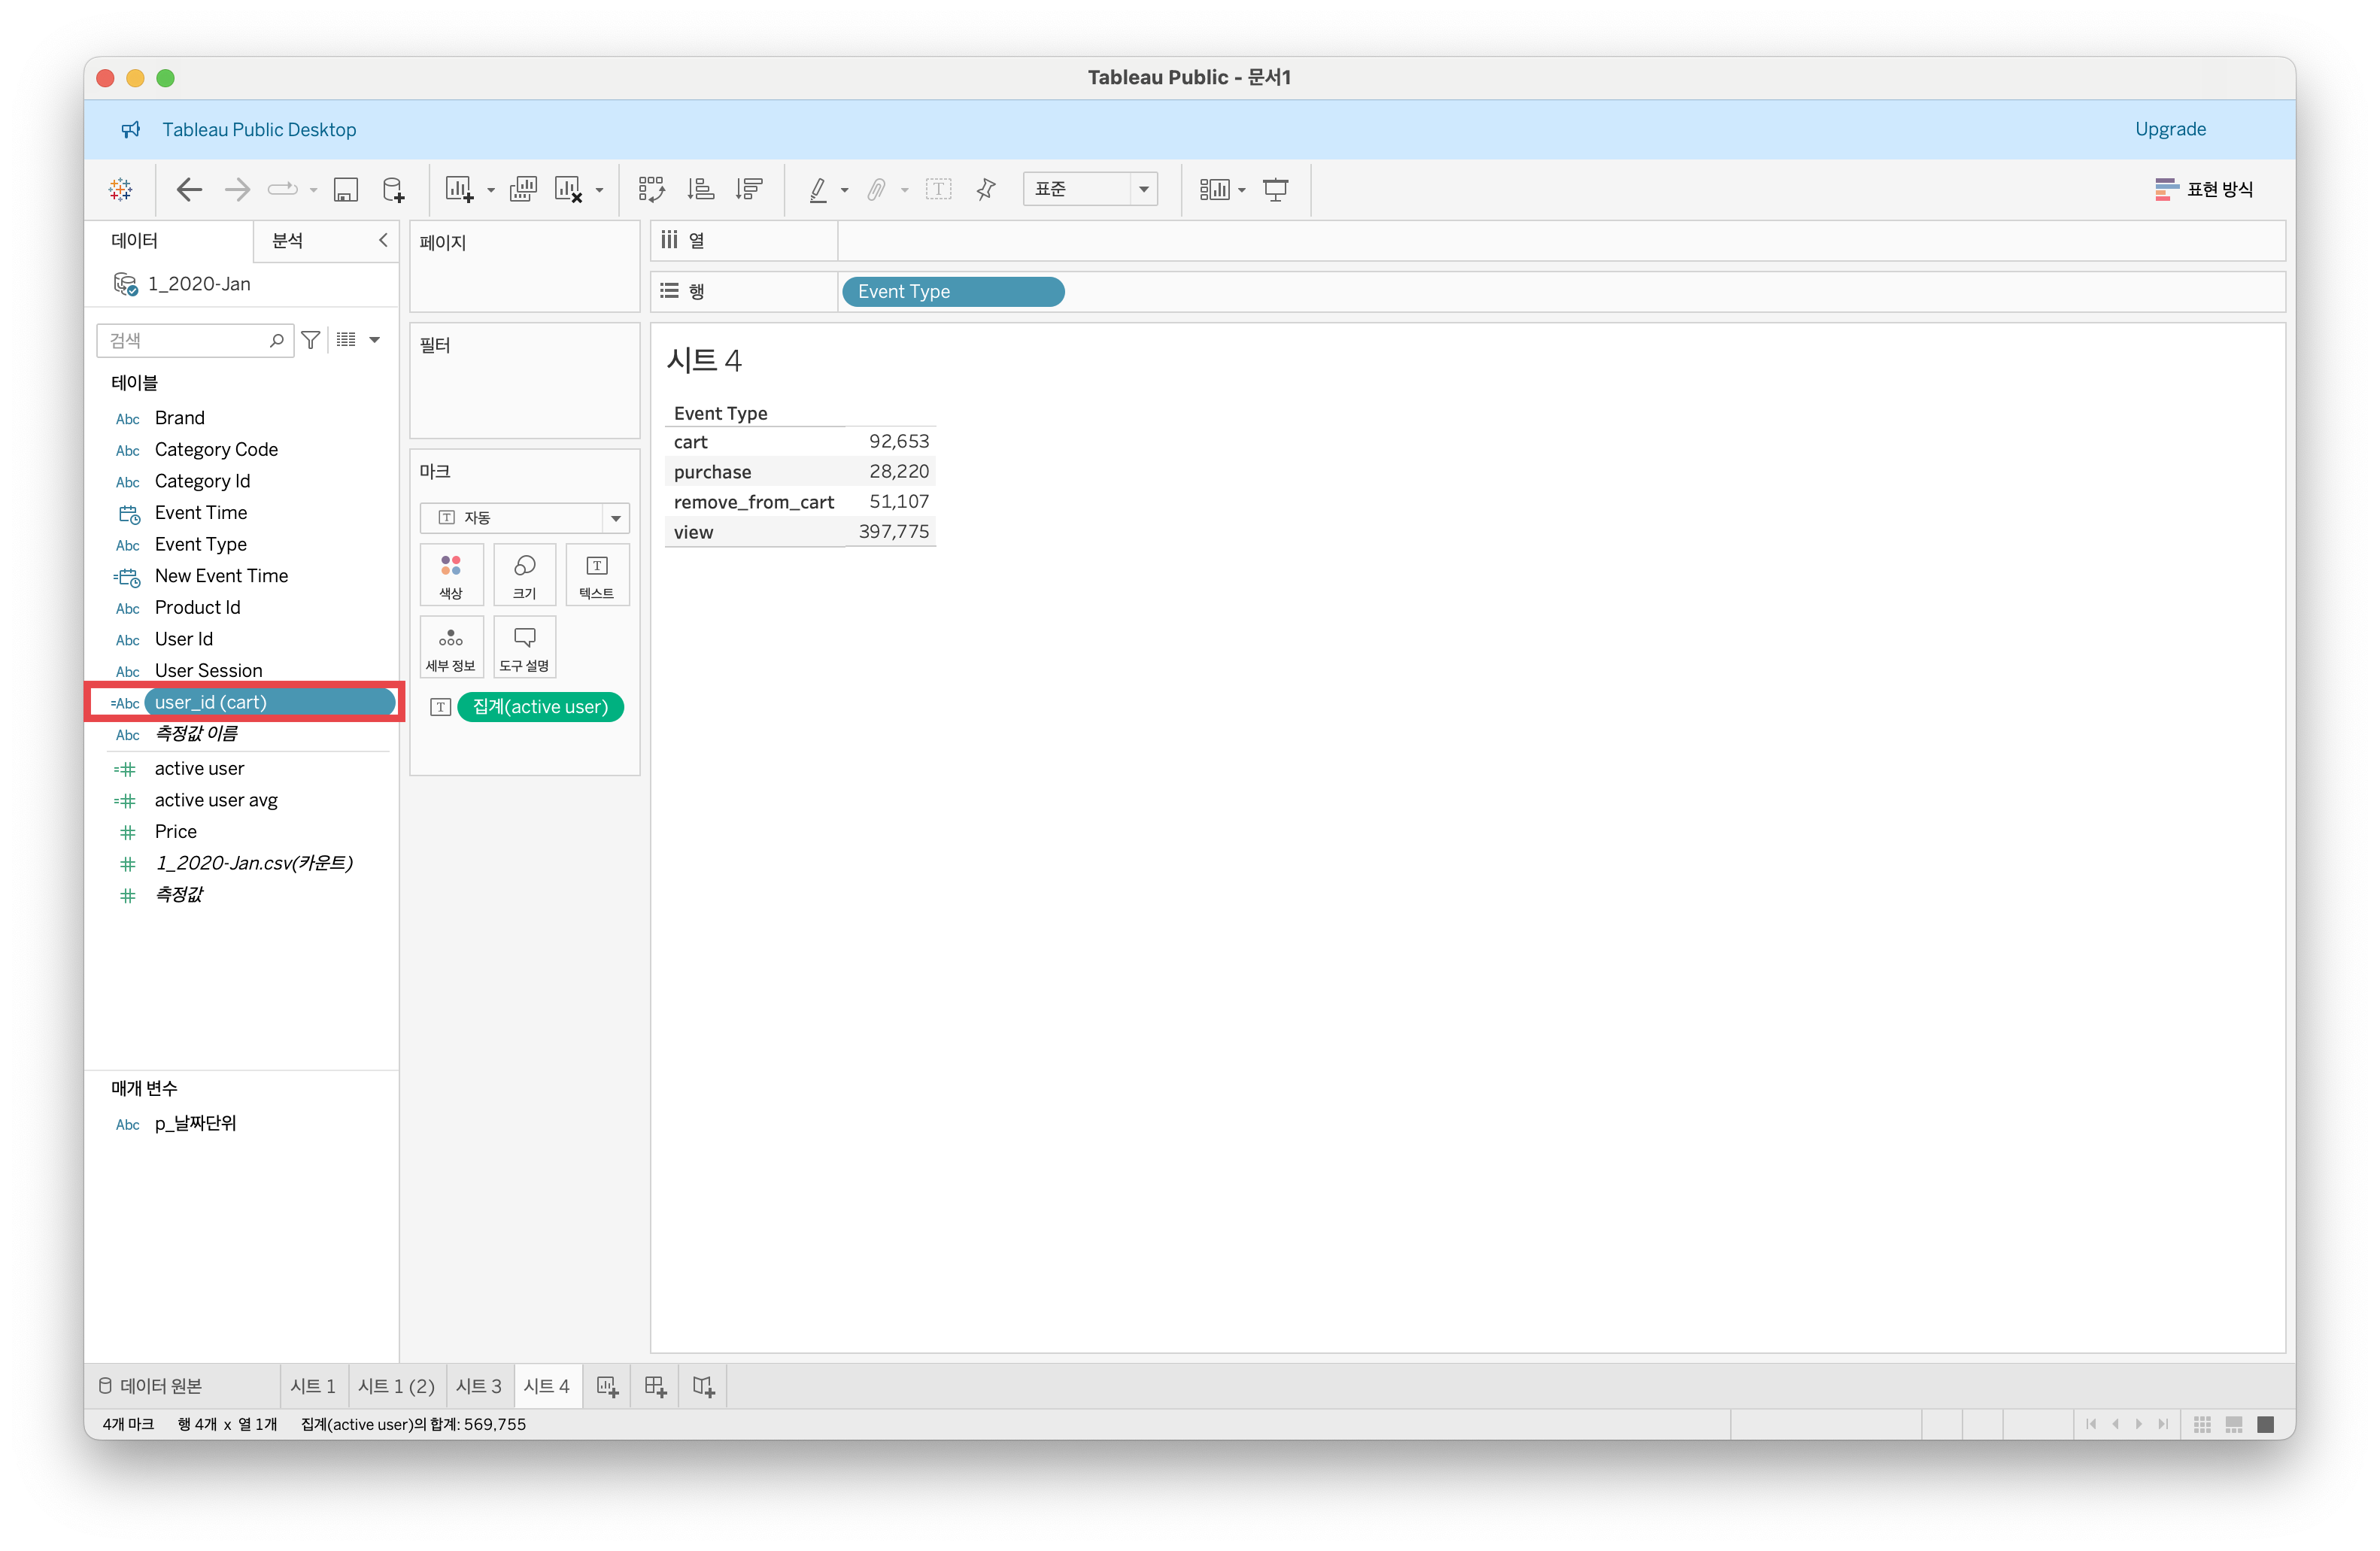Viewport: 2380px width, 1551px height.
Task: Click the Tooltip marks button
Action: (x=524, y=647)
